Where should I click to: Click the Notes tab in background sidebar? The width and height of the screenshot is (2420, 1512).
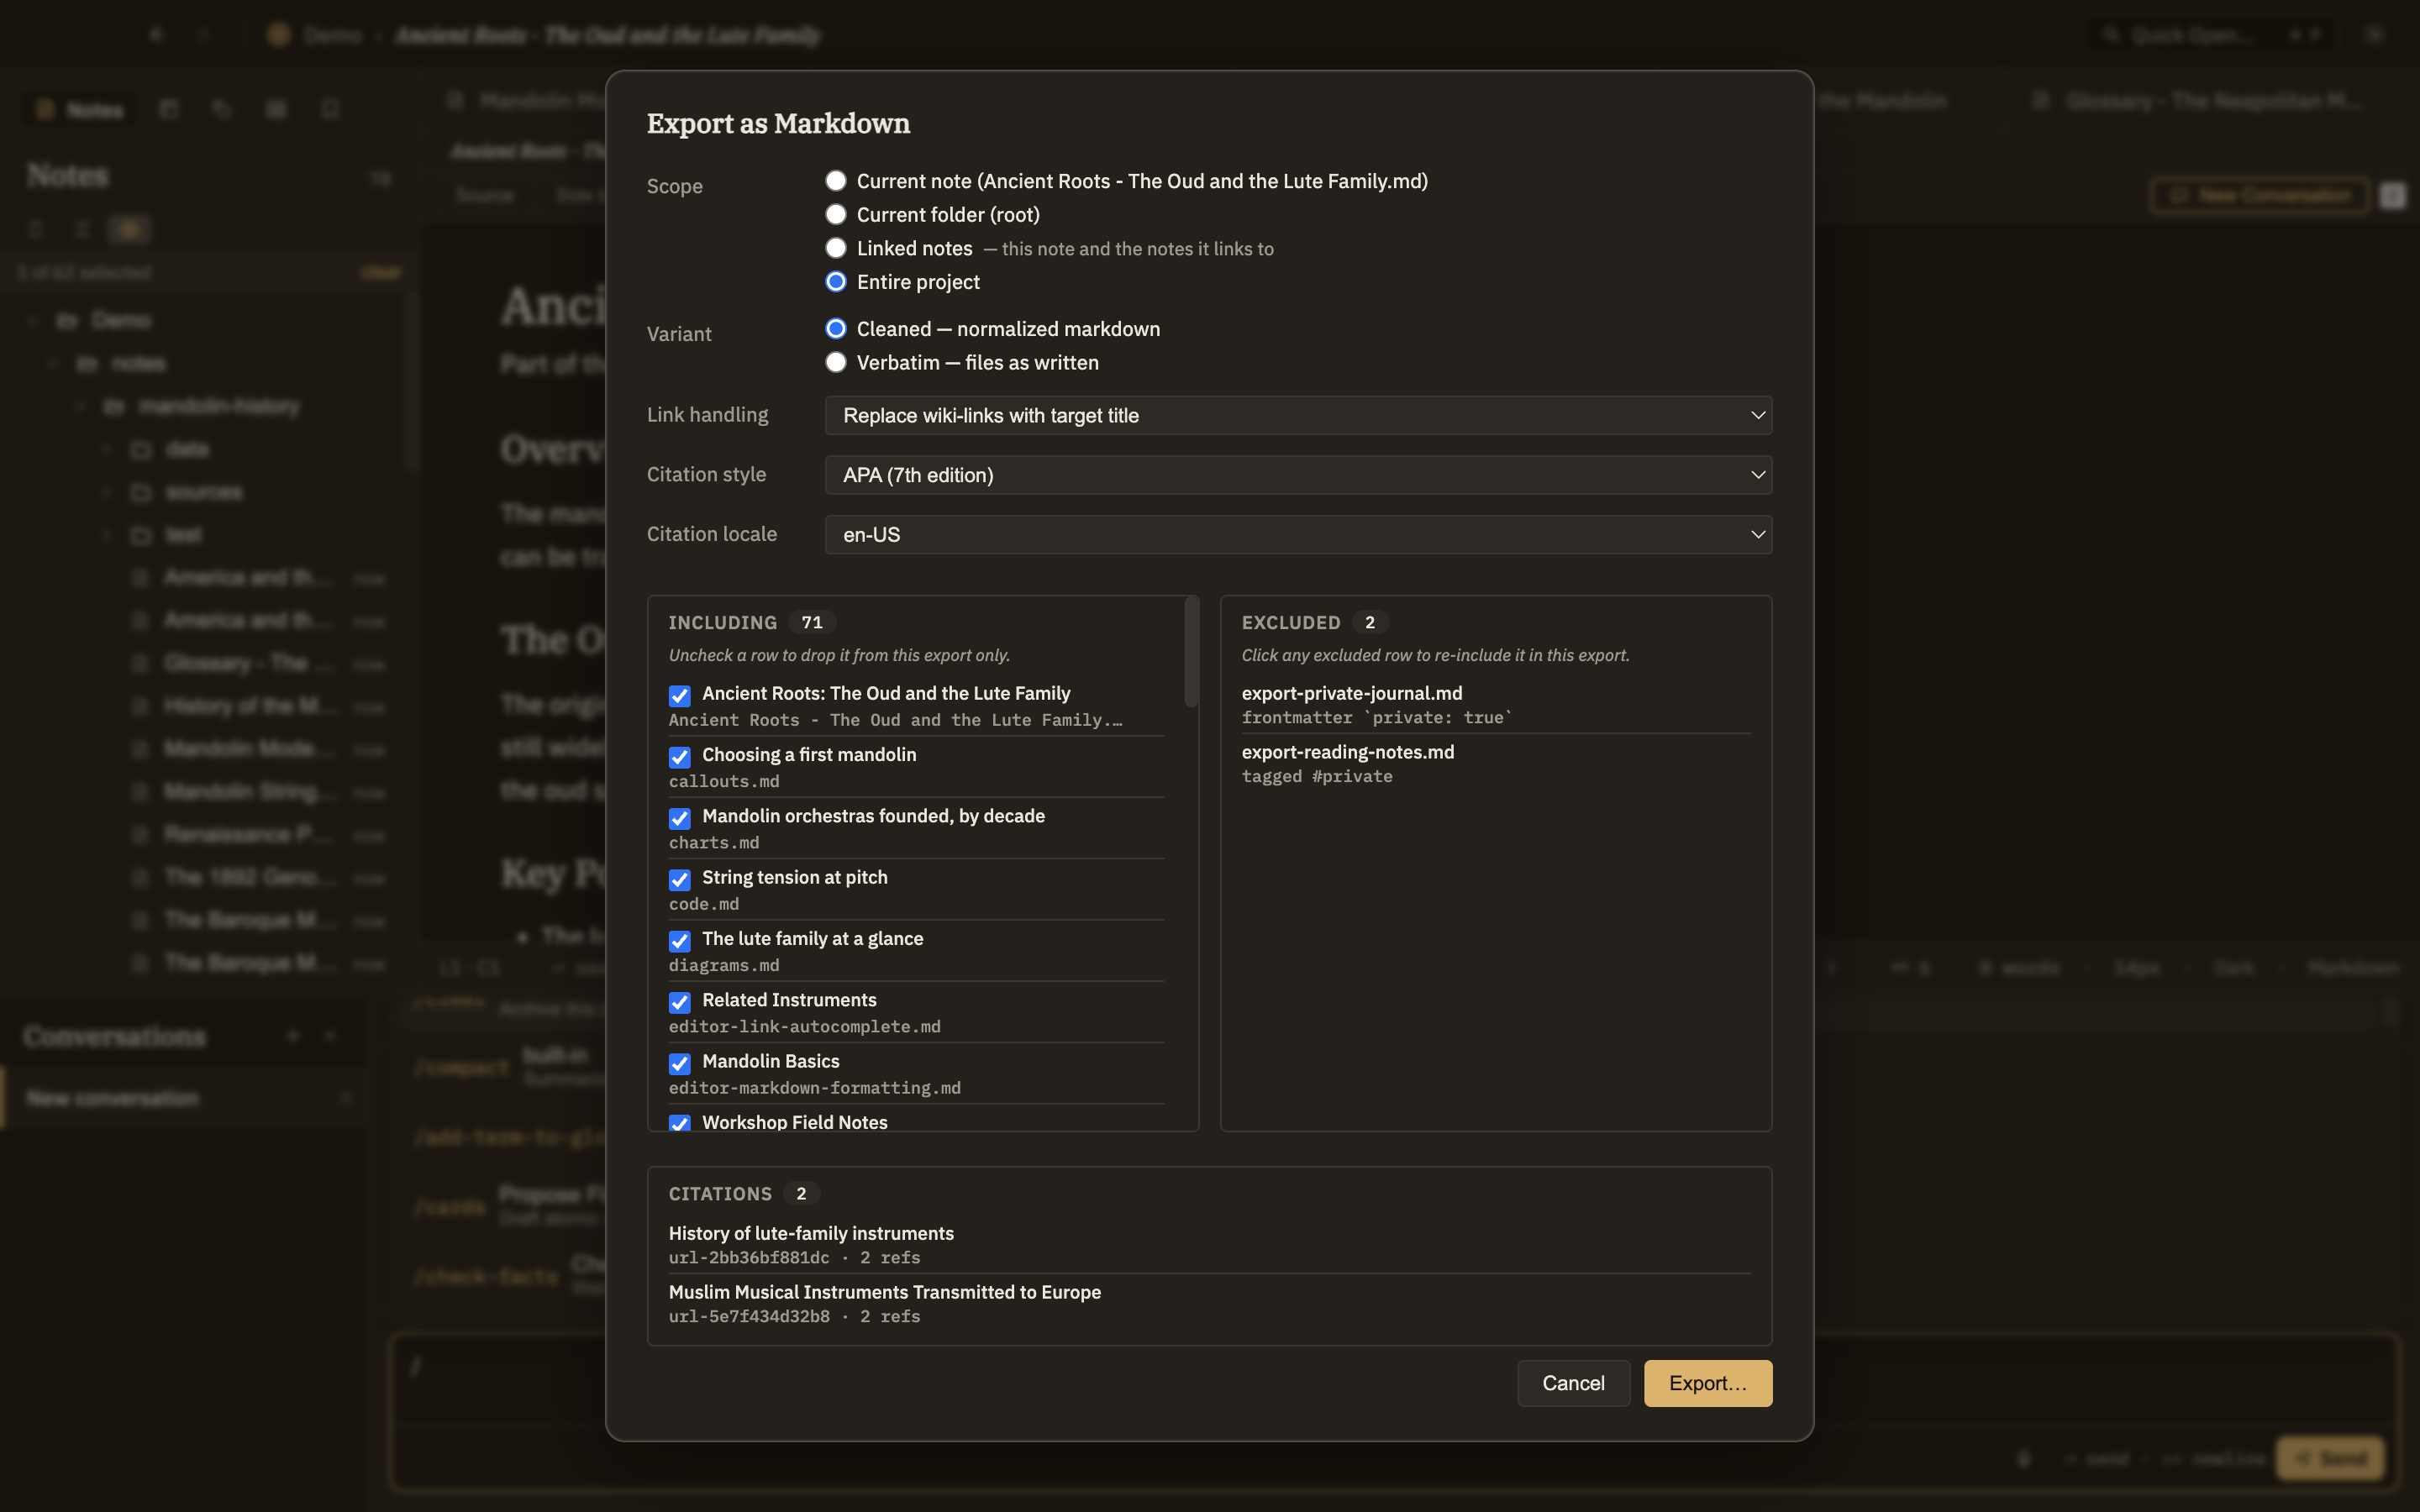pyautogui.click(x=81, y=109)
